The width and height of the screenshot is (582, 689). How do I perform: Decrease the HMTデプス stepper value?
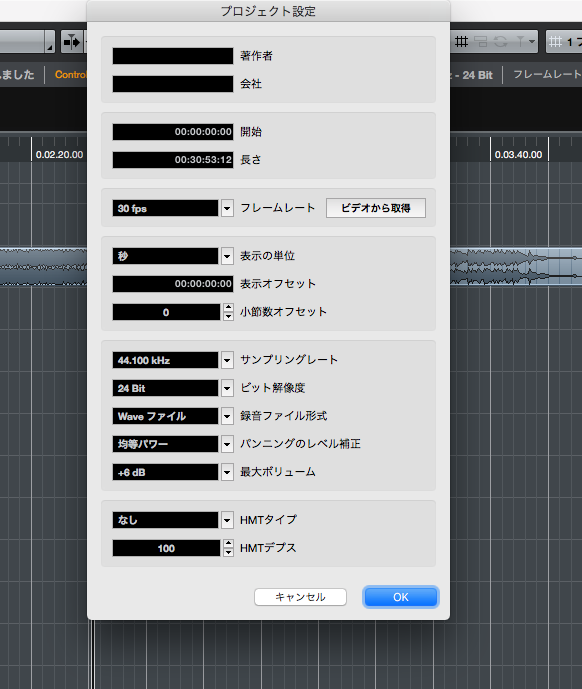click(x=228, y=552)
